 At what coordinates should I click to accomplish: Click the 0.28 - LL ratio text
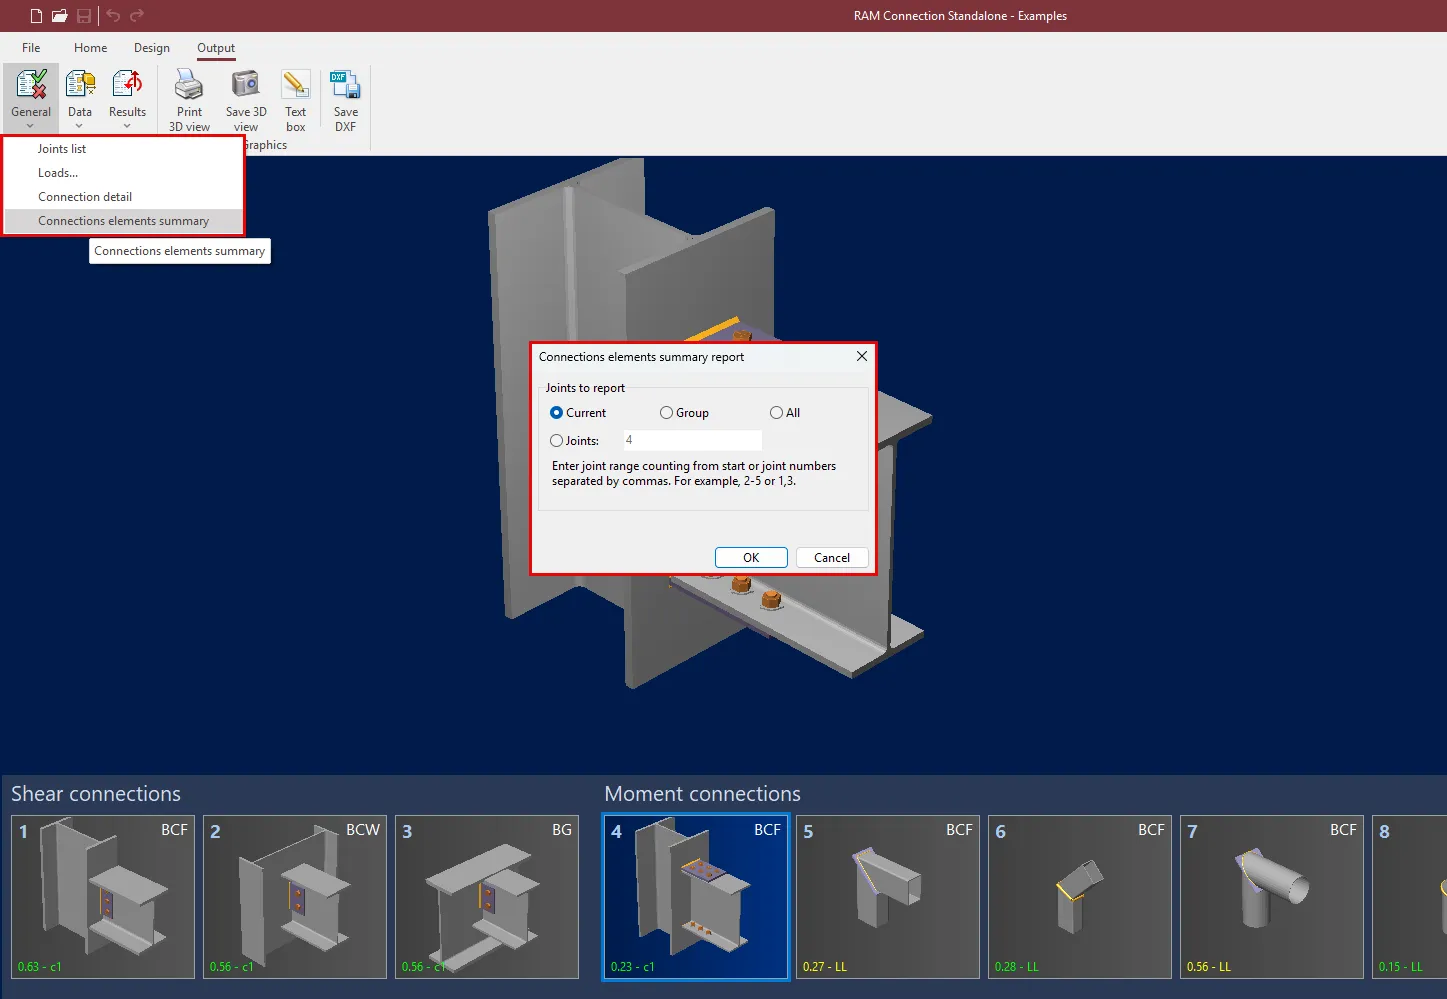pos(1017,967)
